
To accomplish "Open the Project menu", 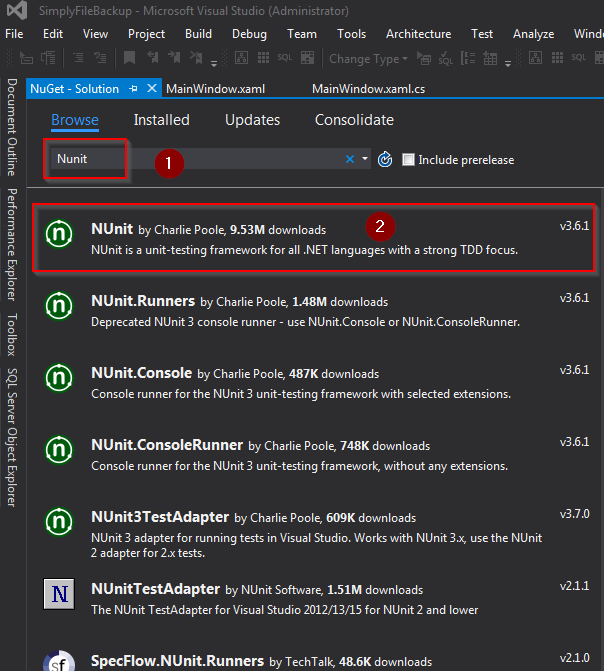I will coord(146,34).
